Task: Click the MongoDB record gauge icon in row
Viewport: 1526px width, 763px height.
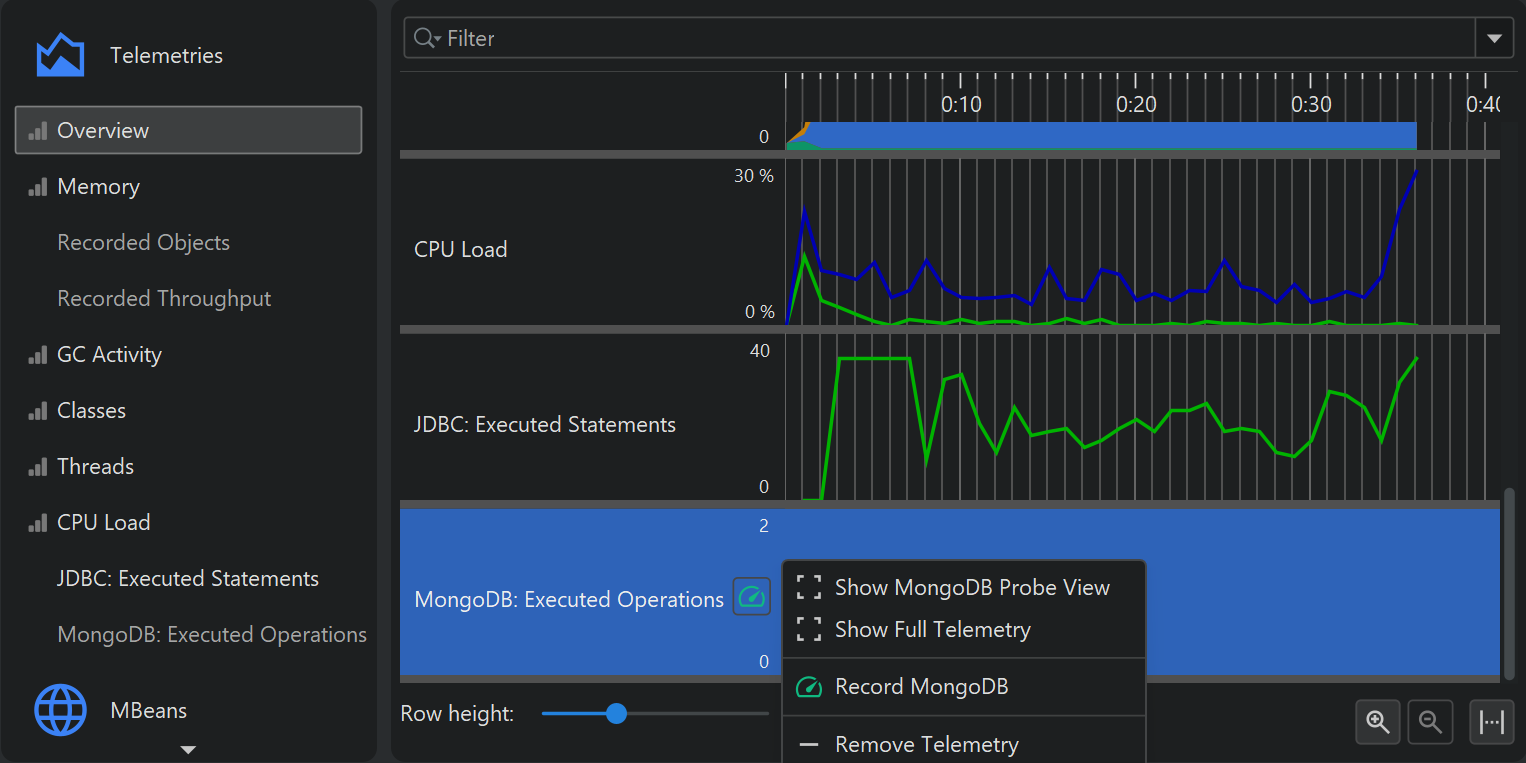Action: point(751,598)
